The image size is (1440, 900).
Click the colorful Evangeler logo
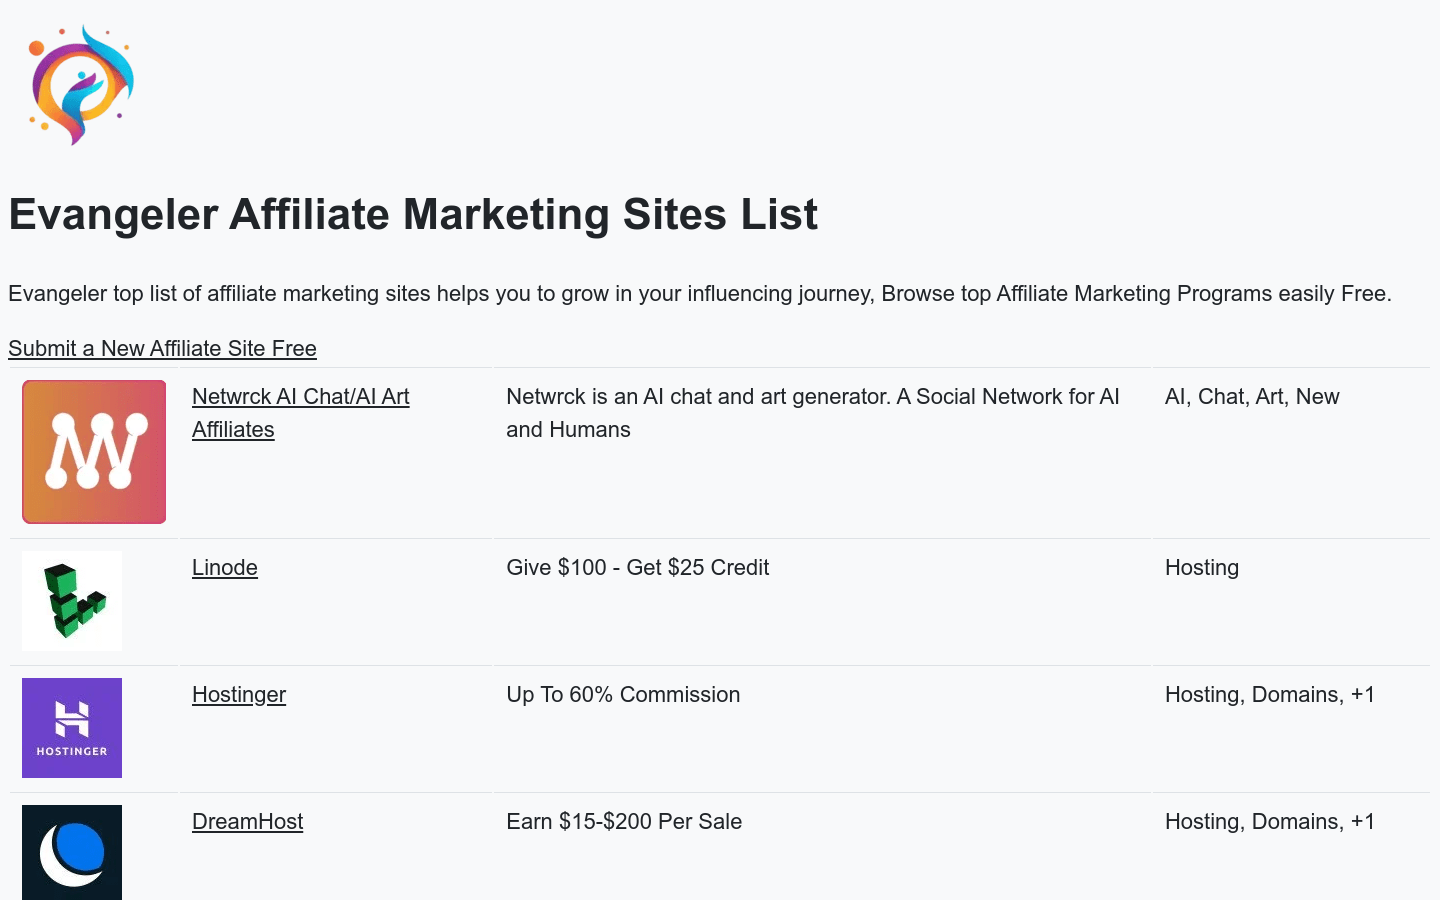82,85
